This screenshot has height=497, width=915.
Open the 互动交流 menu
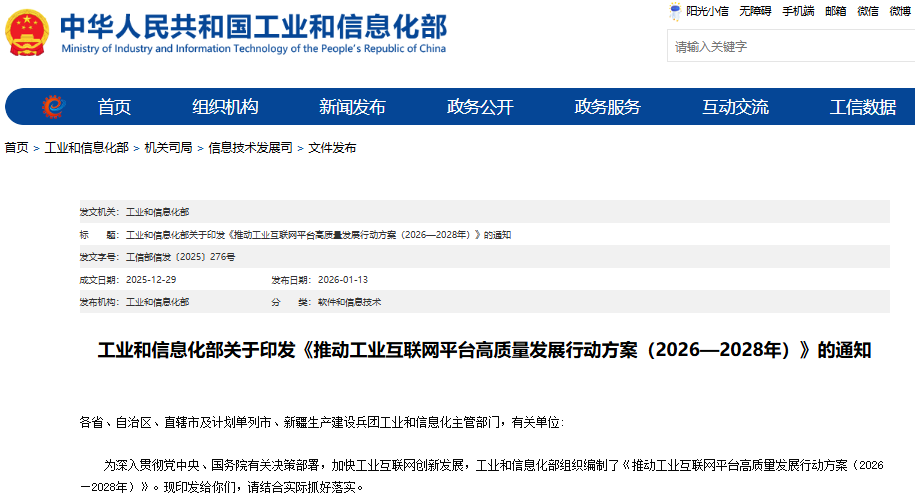point(735,107)
